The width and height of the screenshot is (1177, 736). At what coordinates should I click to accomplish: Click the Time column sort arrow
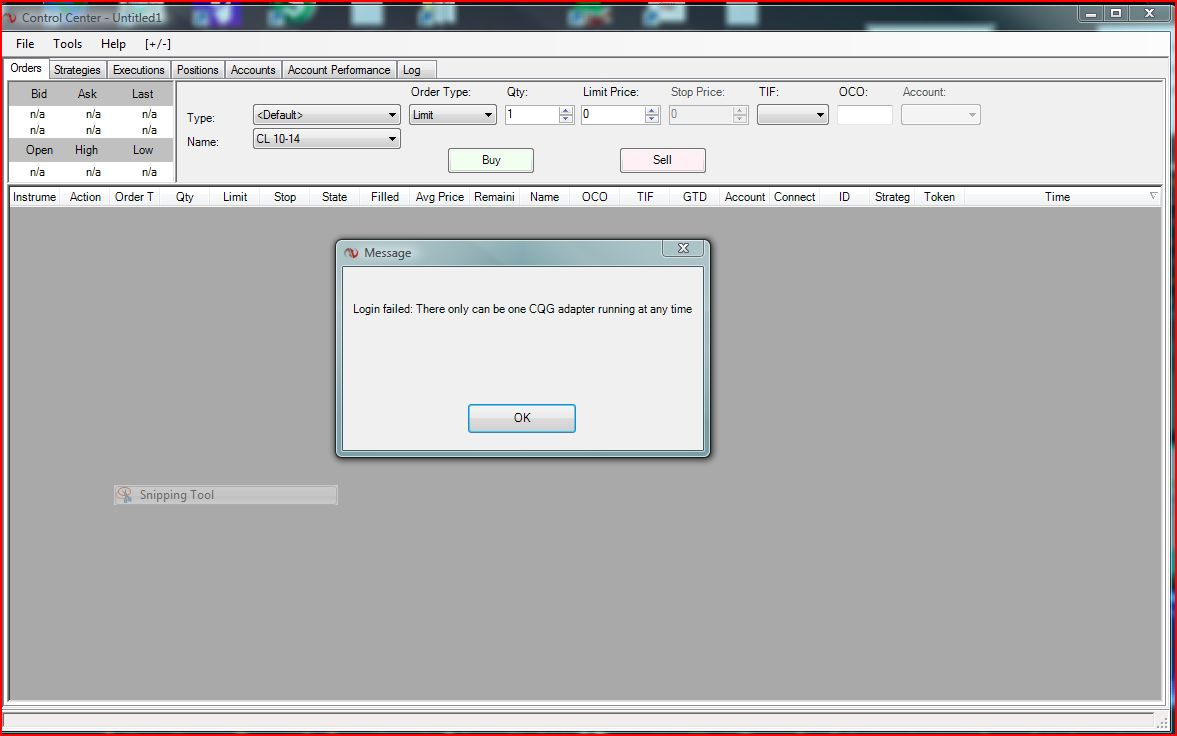1154,196
